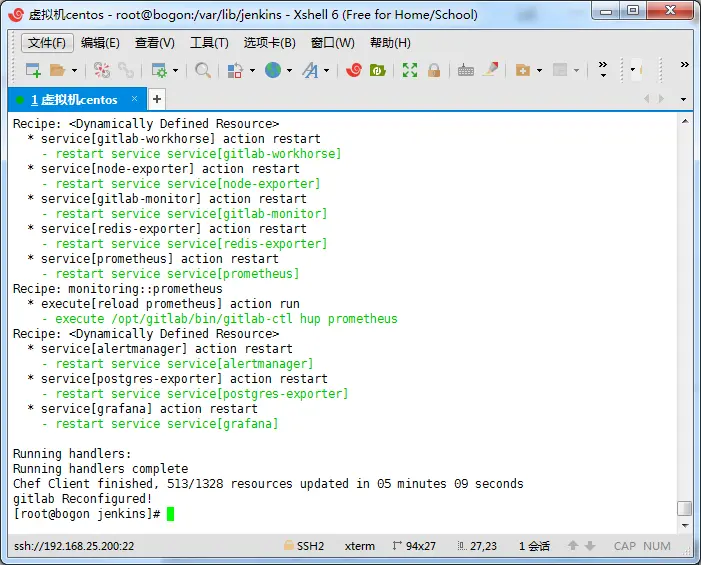
Task: Launch Xshell red swirl toolbar icon
Action: (354, 70)
